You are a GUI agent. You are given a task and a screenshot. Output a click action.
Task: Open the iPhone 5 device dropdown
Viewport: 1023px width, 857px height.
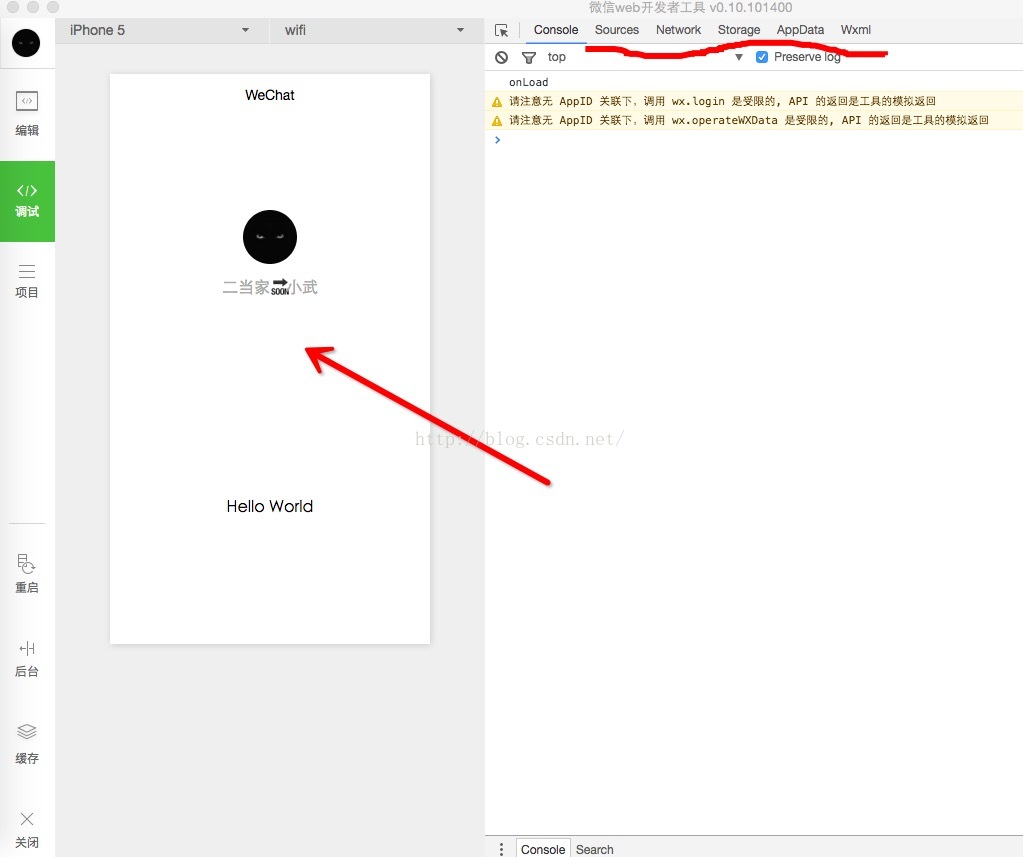[160, 30]
